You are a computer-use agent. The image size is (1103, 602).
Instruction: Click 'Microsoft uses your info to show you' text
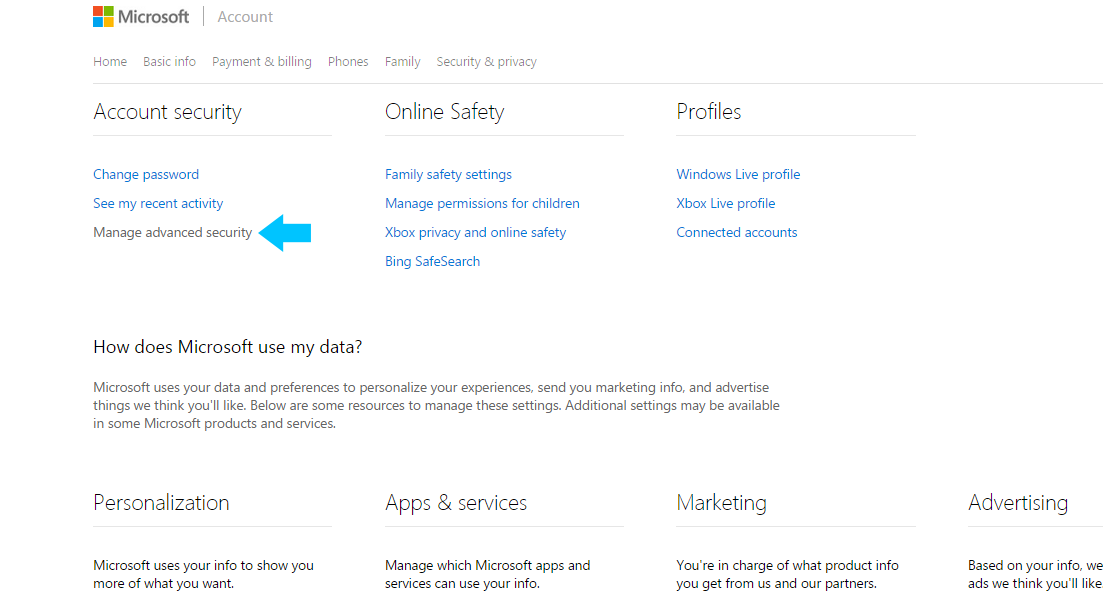click(203, 565)
